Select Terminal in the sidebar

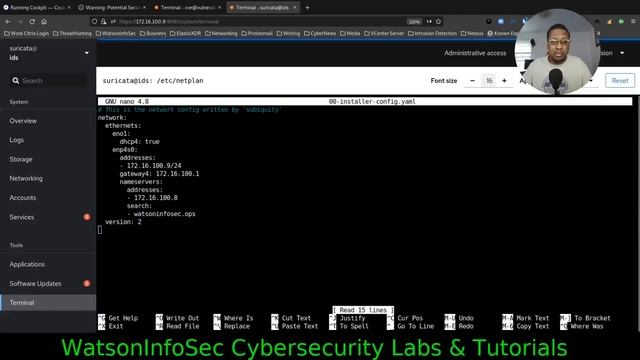tap(48, 302)
